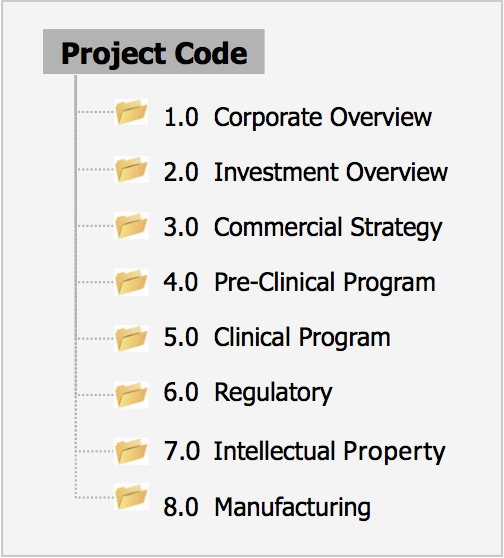This screenshot has height=558, width=504.
Task: Open the 1.0 Corporate Overview label
Action: coord(298,117)
